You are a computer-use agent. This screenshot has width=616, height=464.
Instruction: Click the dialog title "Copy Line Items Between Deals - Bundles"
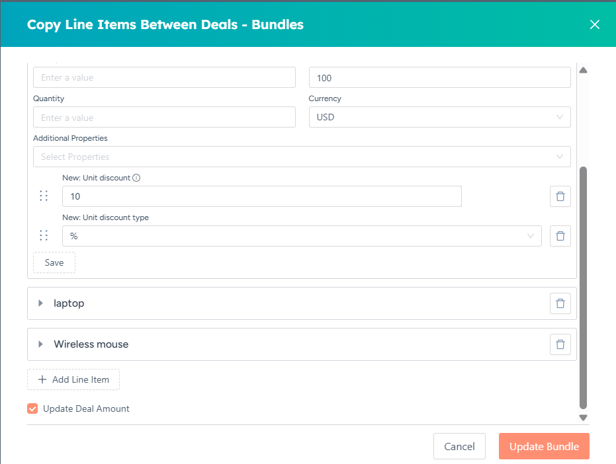165,24
